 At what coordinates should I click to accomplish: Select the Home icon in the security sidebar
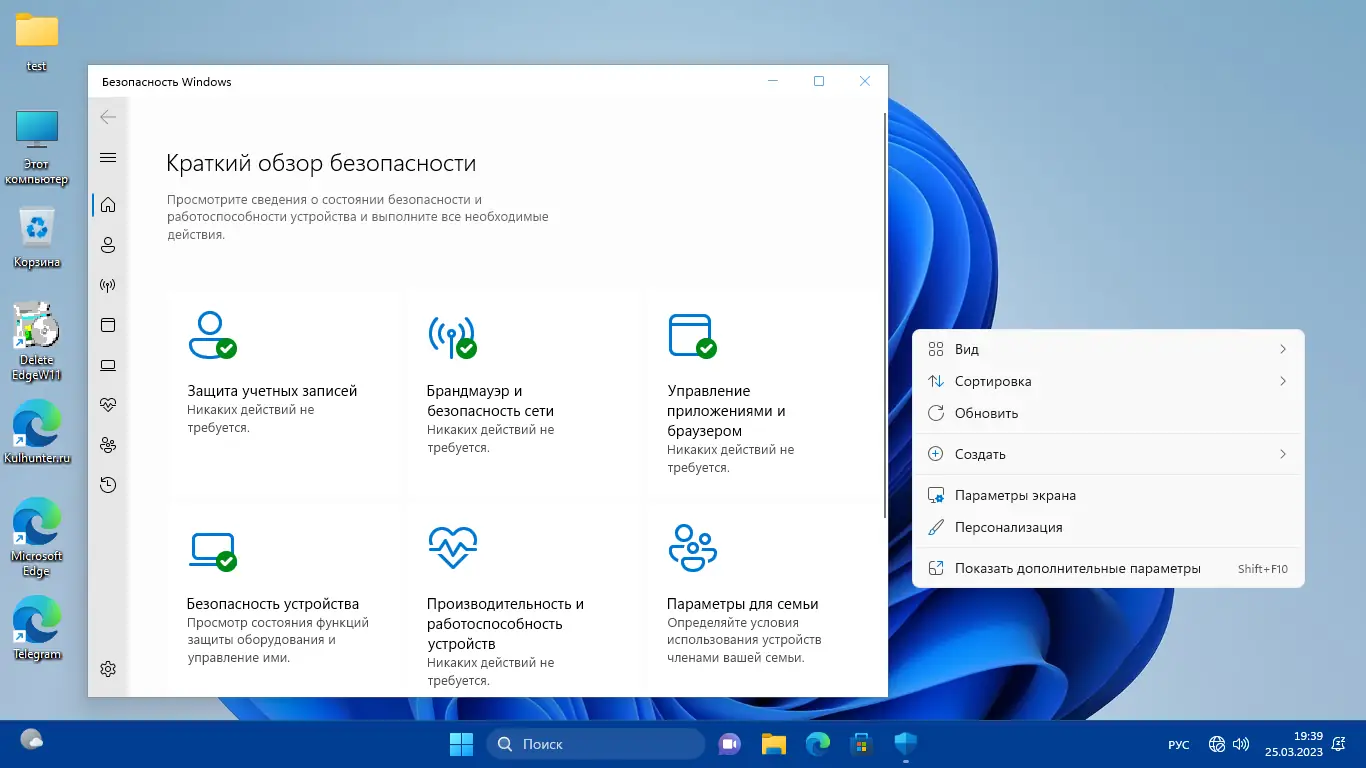[x=108, y=205]
